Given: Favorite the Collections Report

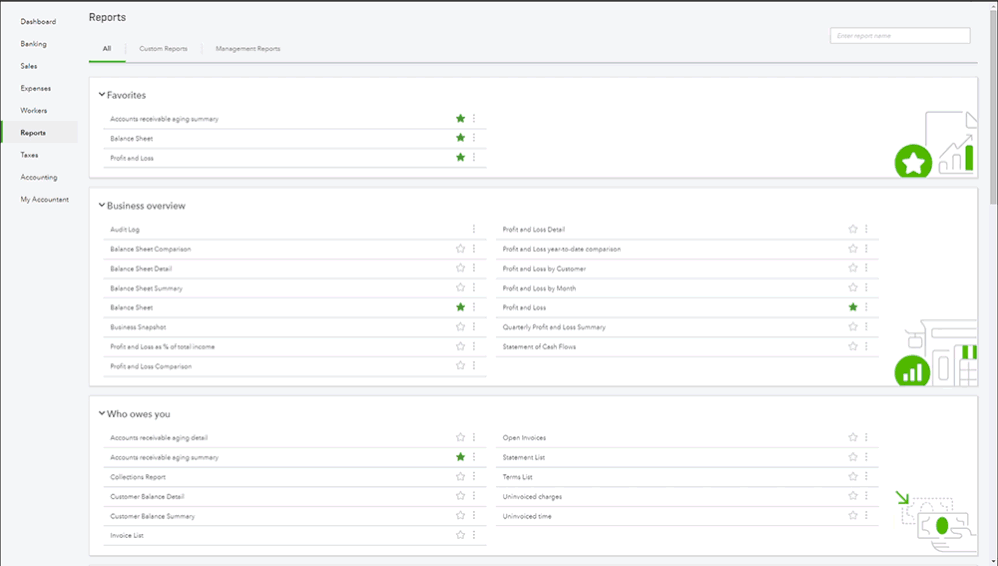Looking at the screenshot, I should (x=460, y=476).
